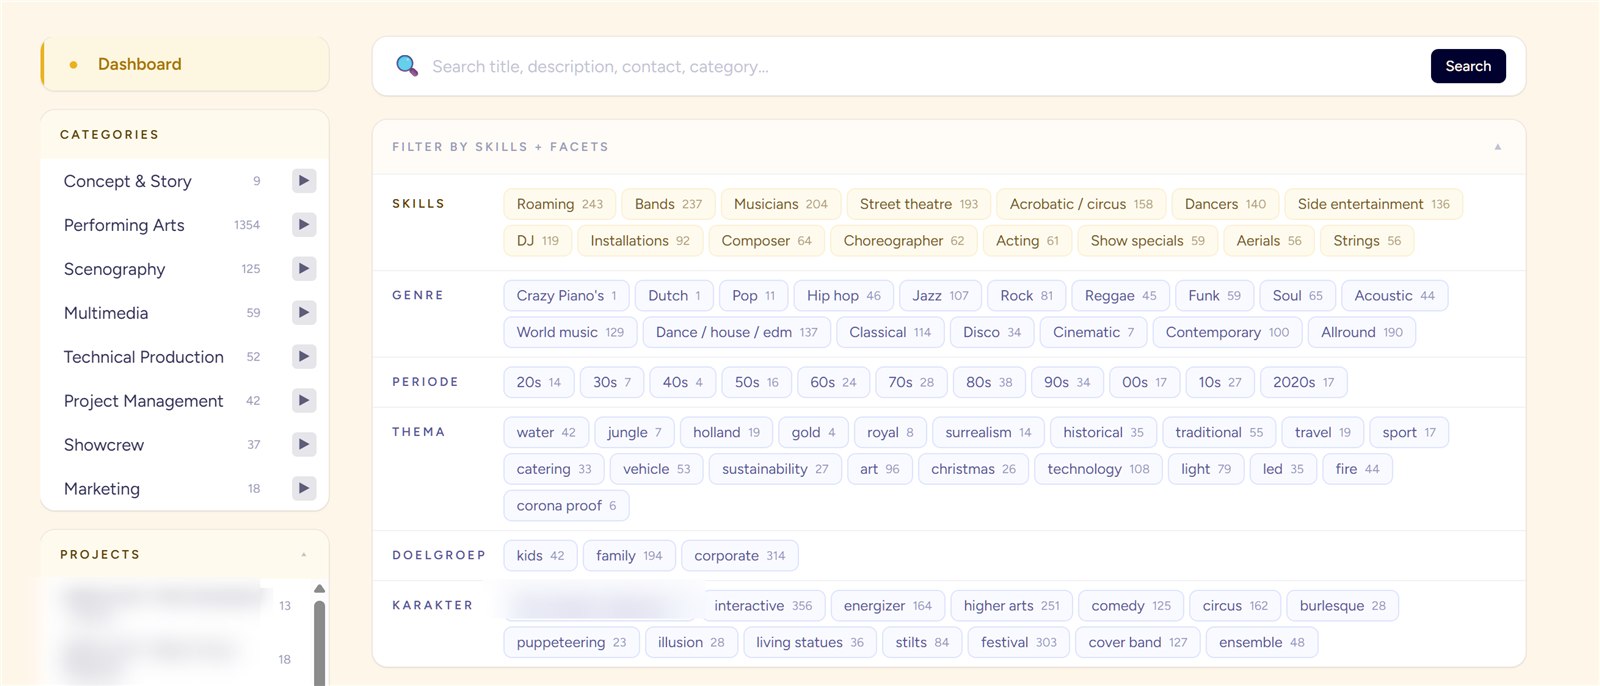1600x686 pixels.
Task: Toggle the Dancers skill filter
Action: point(1225,204)
